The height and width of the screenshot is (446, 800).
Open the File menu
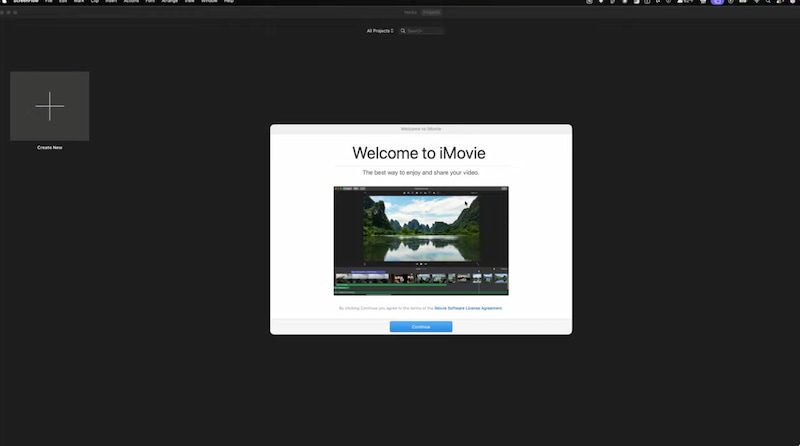(48, 2)
